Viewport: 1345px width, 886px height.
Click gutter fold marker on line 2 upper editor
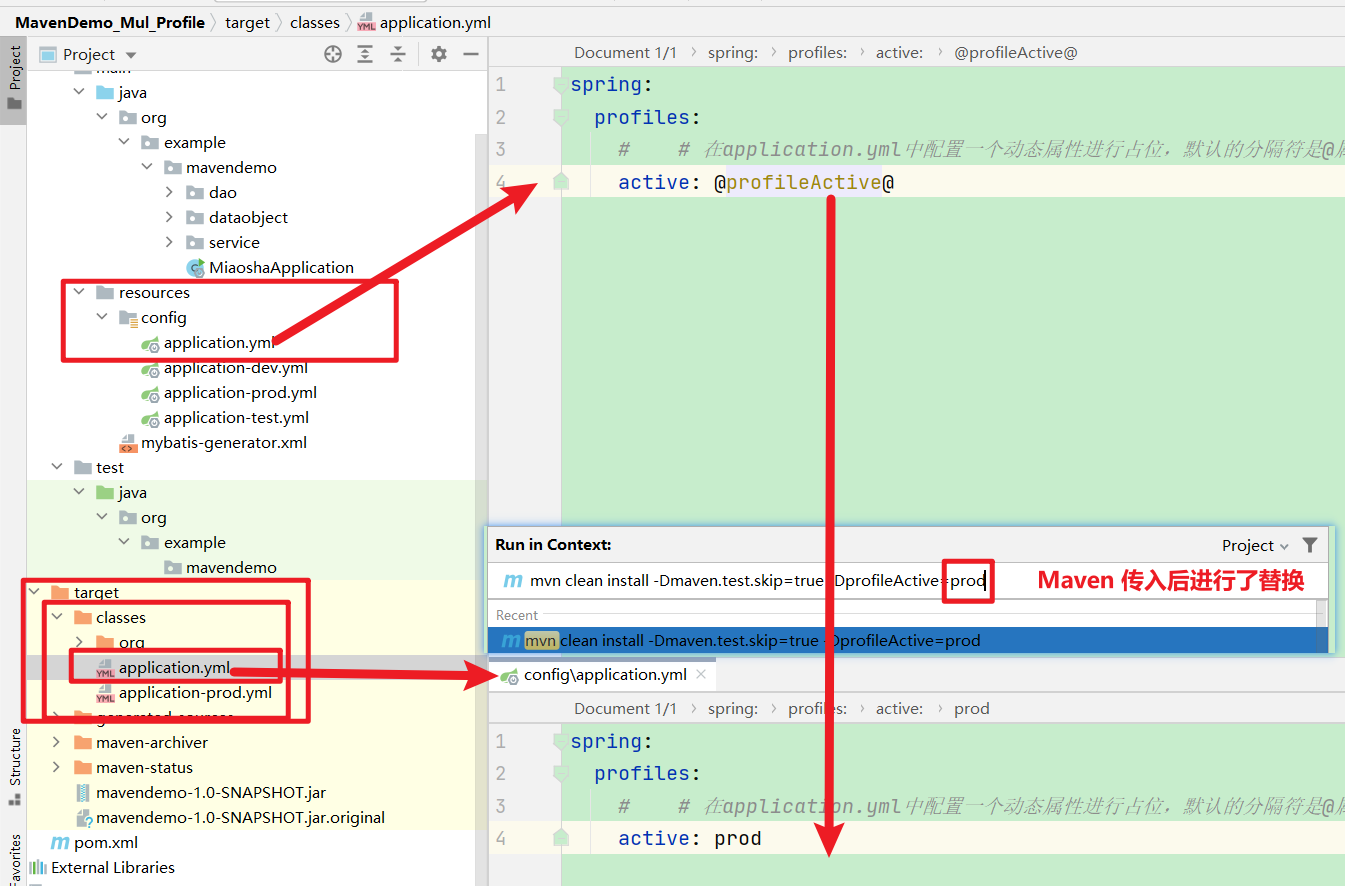coord(560,117)
